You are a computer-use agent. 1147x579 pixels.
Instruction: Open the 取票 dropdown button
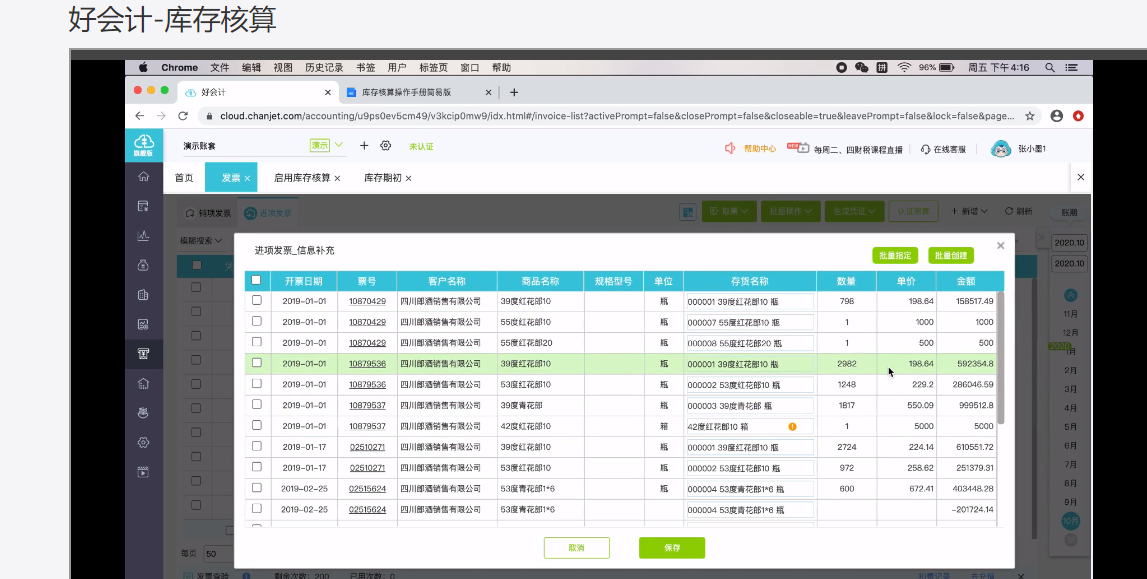pyautogui.click(x=729, y=211)
